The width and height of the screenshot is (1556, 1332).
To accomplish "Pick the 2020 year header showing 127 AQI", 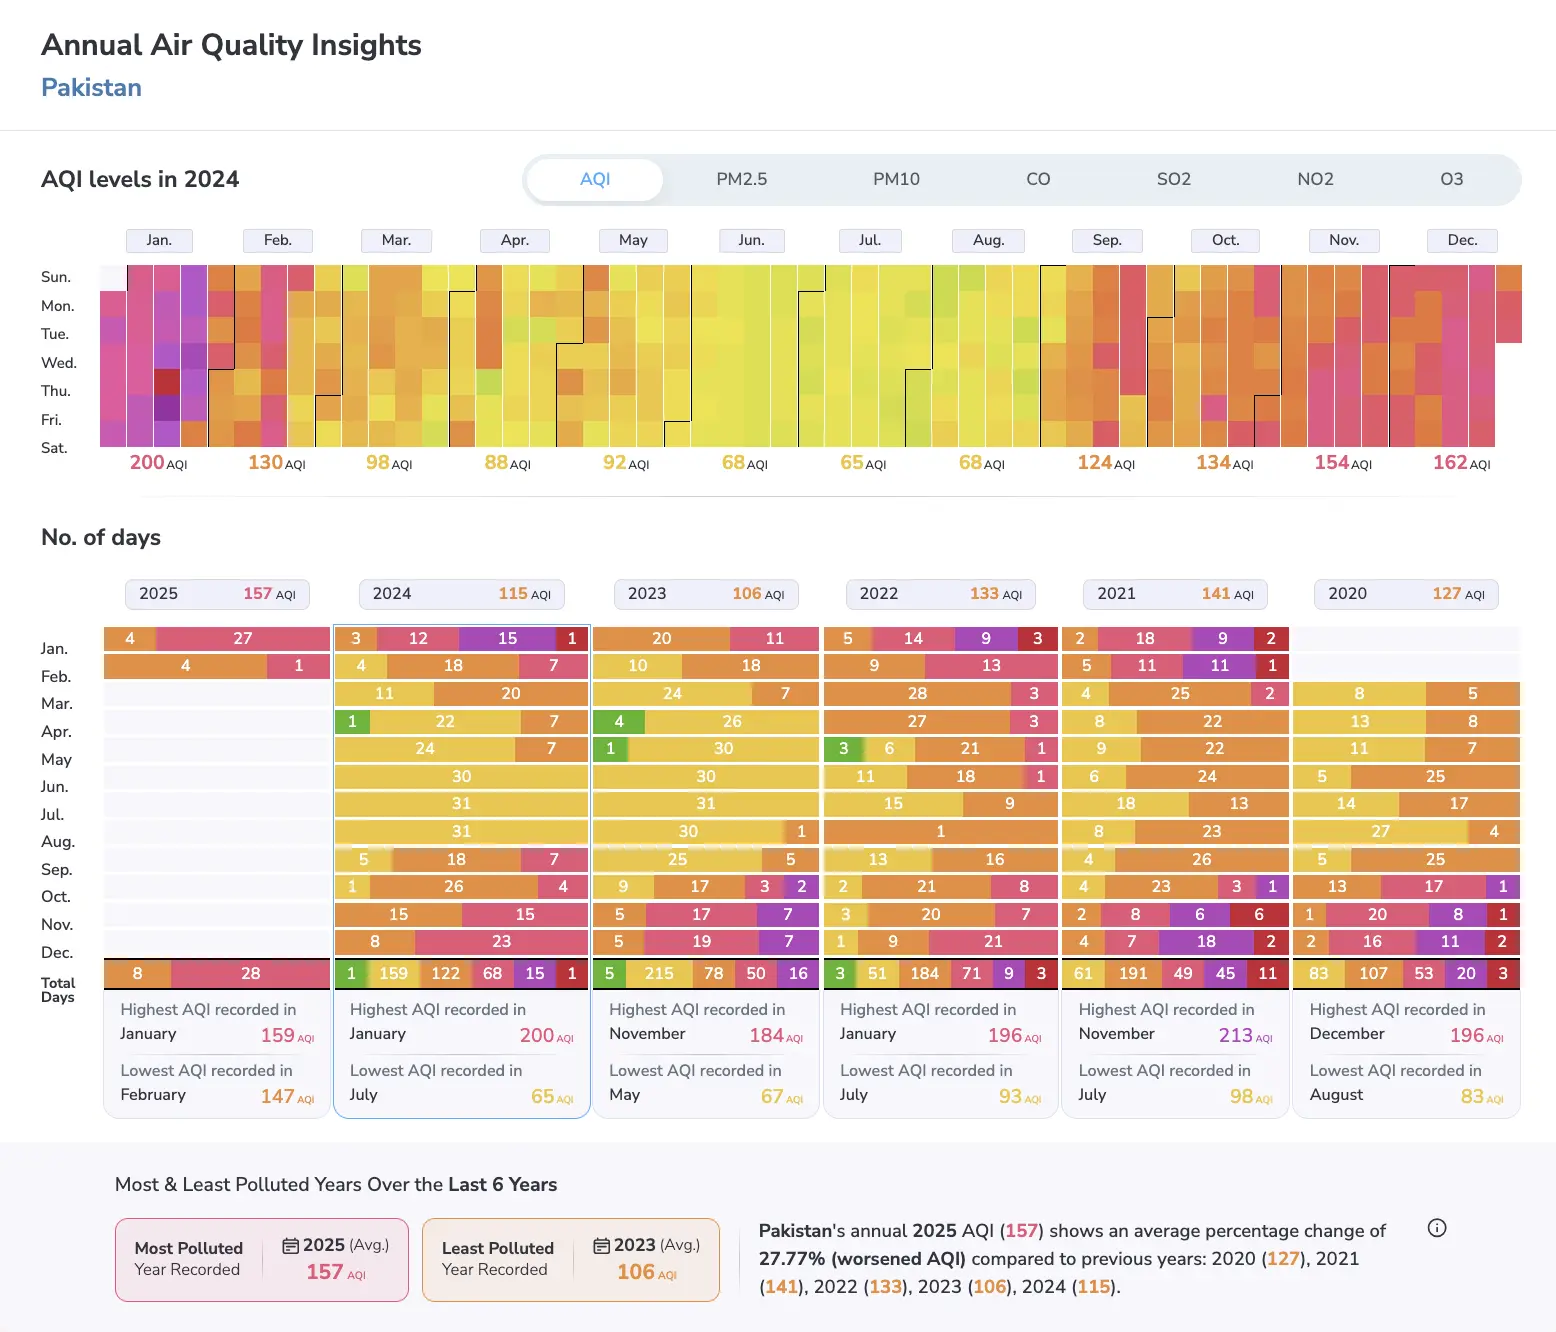I will tap(1406, 594).
